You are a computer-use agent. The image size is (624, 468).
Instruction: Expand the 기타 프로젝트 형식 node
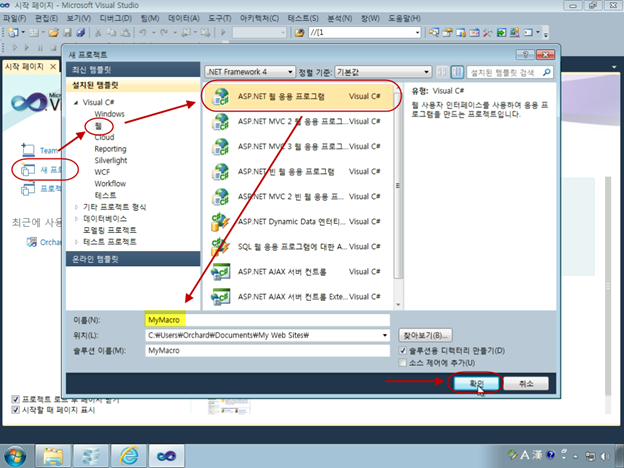[x=76, y=207]
